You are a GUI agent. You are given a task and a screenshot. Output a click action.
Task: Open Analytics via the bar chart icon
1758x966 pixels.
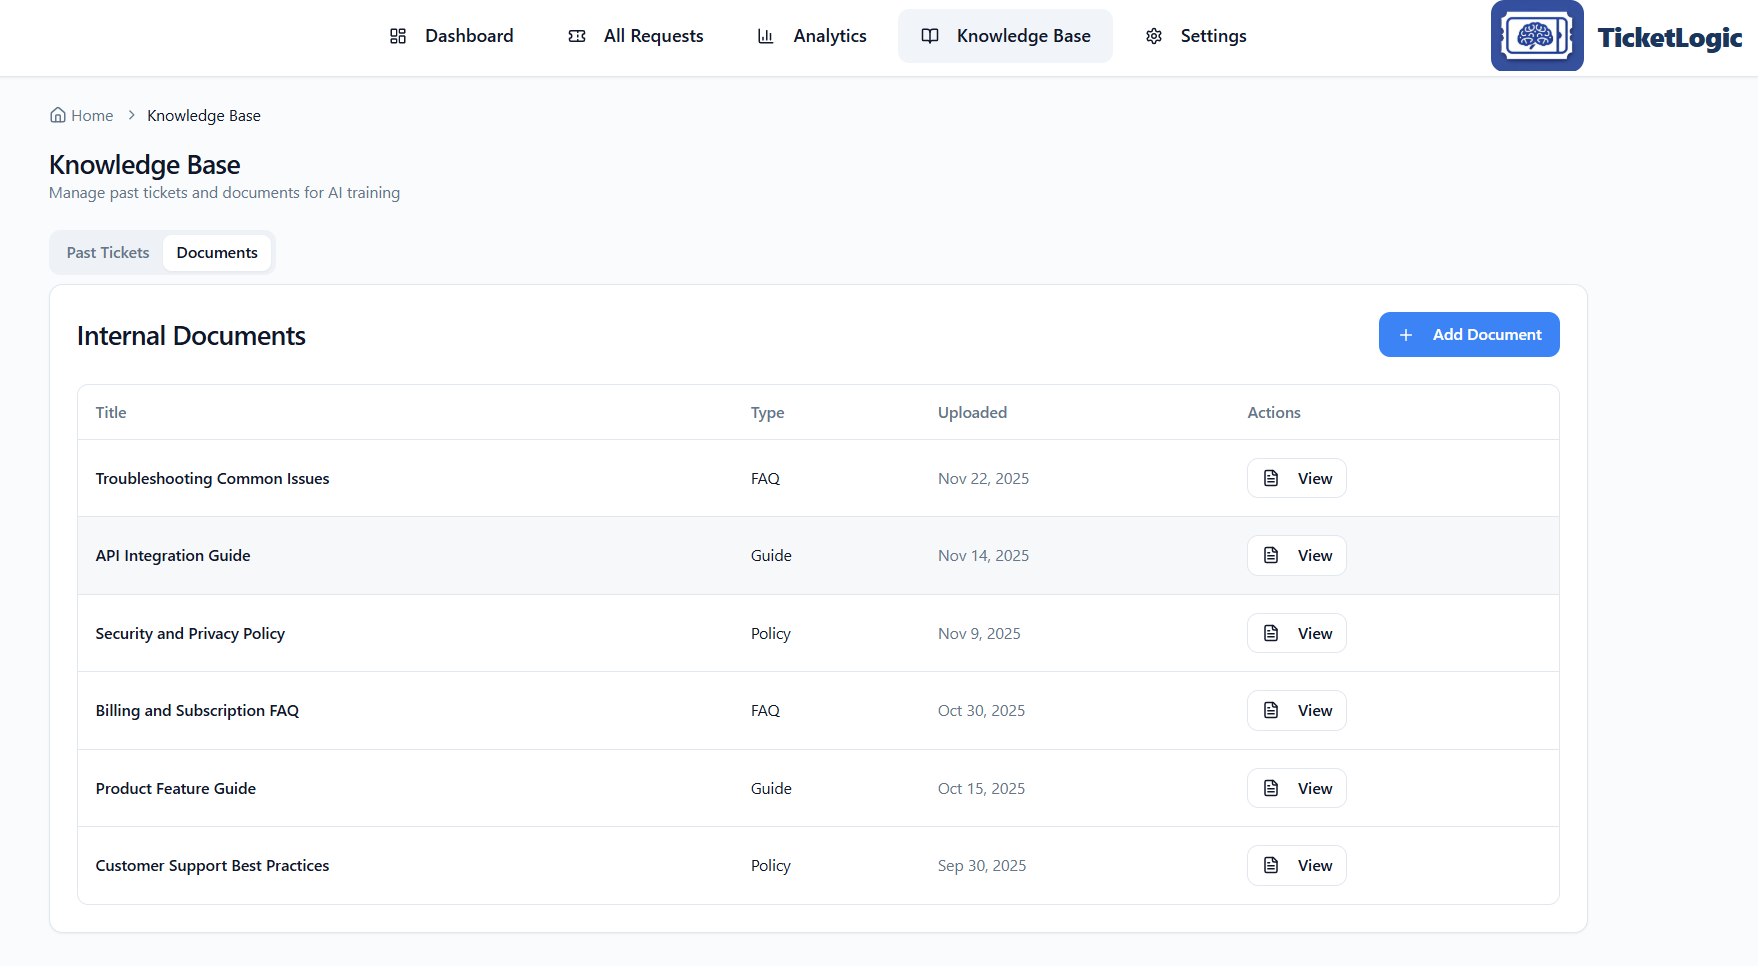point(766,35)
